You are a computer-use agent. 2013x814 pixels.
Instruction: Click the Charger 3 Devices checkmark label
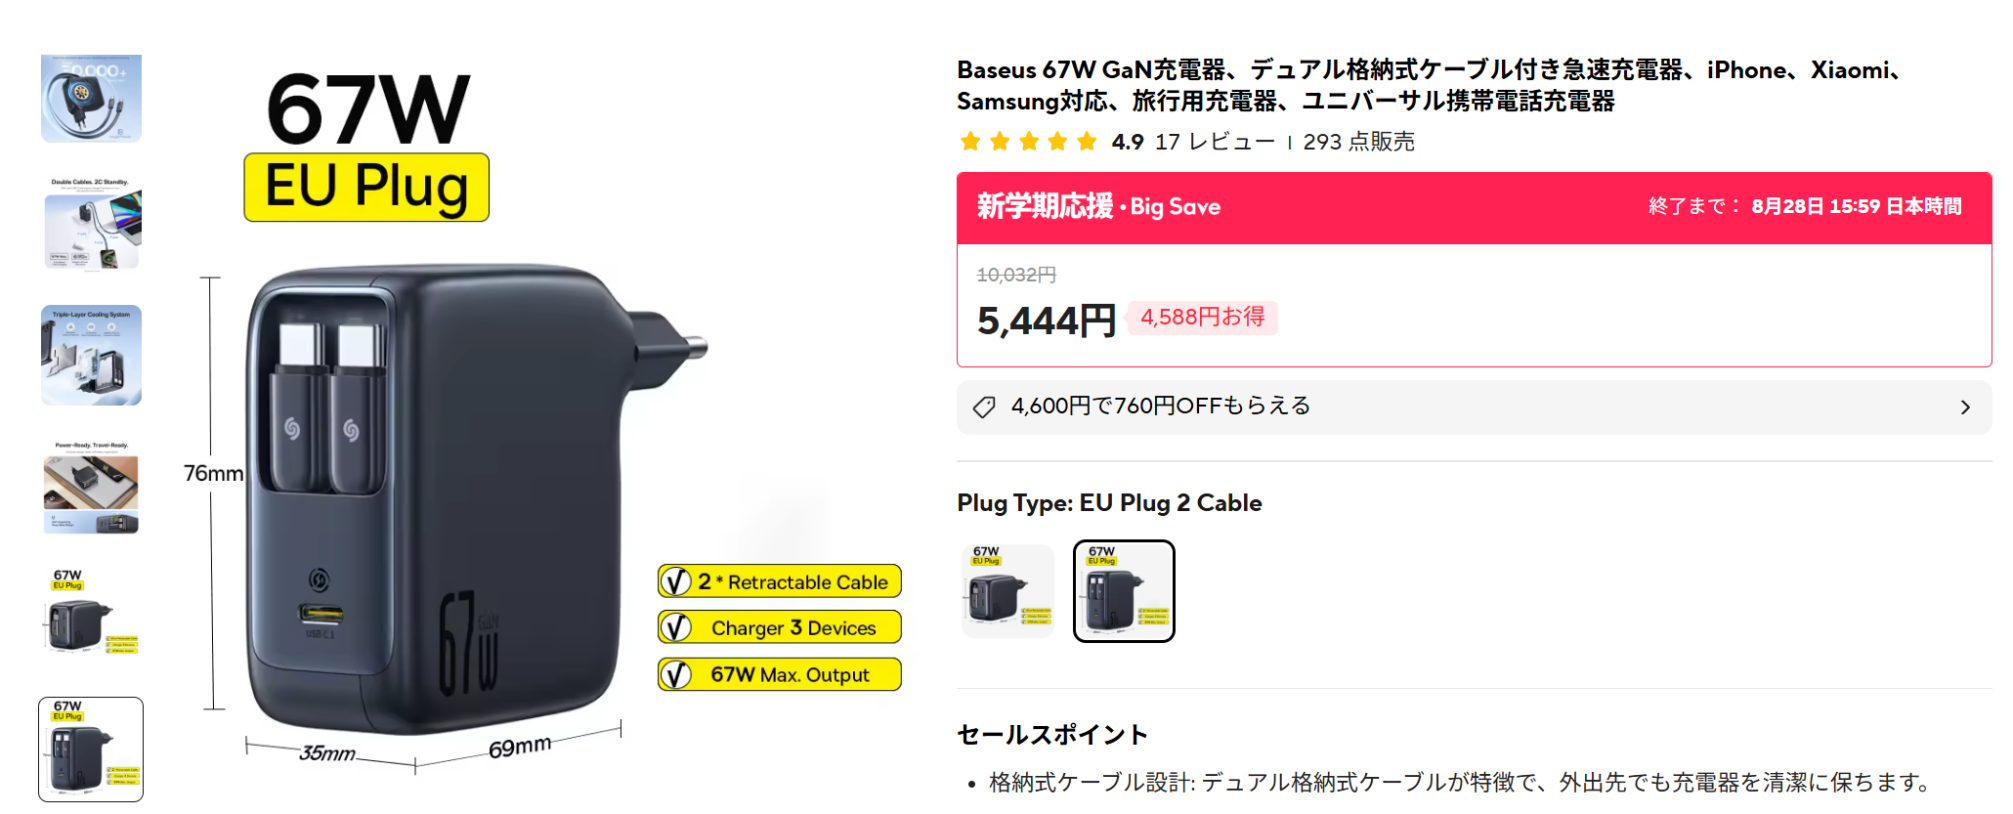[780, 627]
